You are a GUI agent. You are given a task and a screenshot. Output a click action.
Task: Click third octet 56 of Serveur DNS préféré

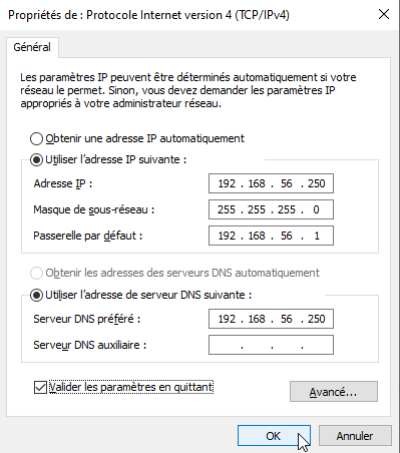(286, 319)
